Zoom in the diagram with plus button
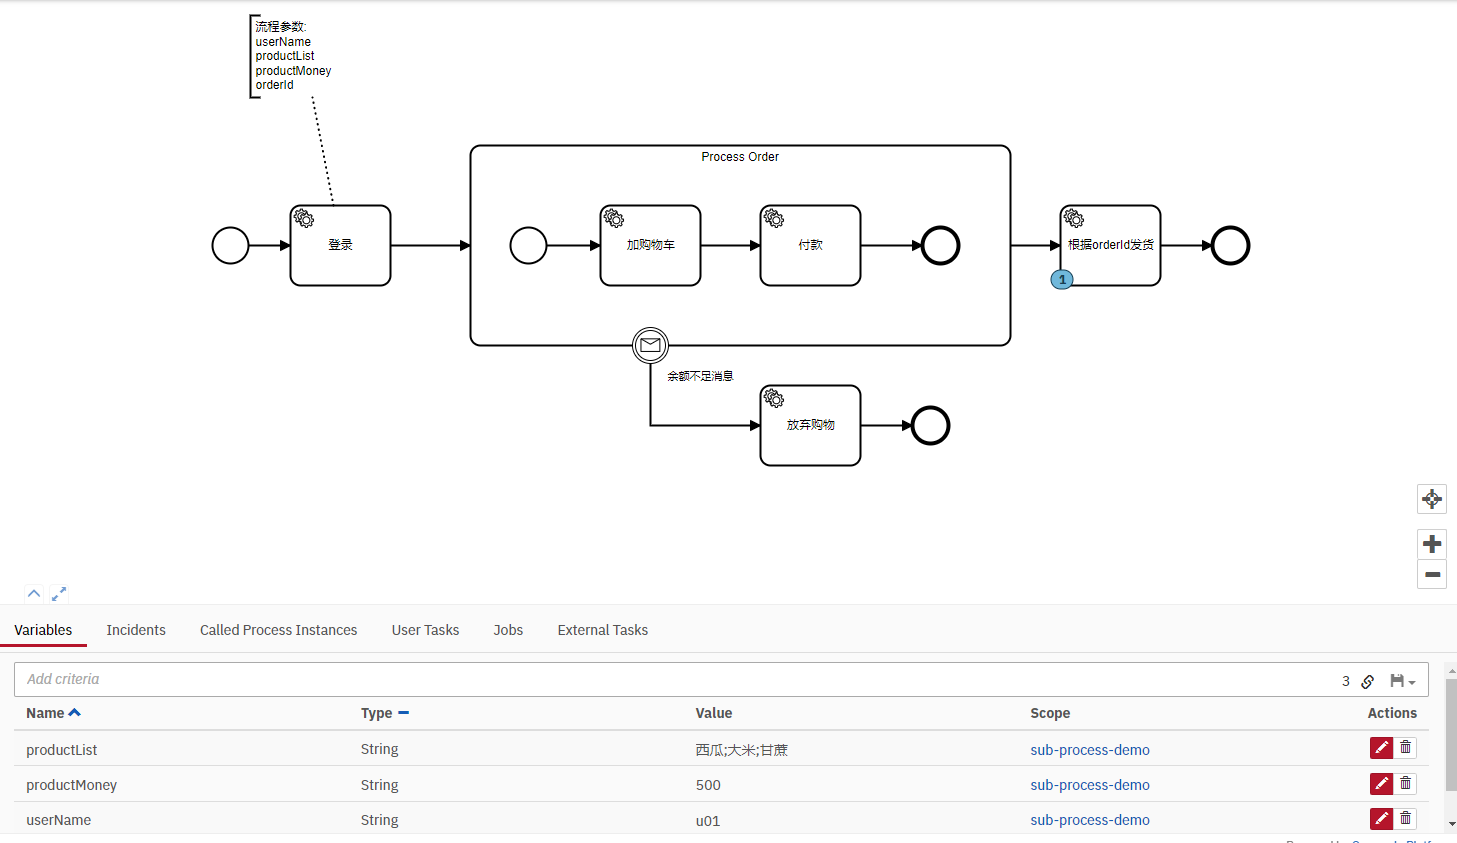1457x843 pixels. point(1432,544)
